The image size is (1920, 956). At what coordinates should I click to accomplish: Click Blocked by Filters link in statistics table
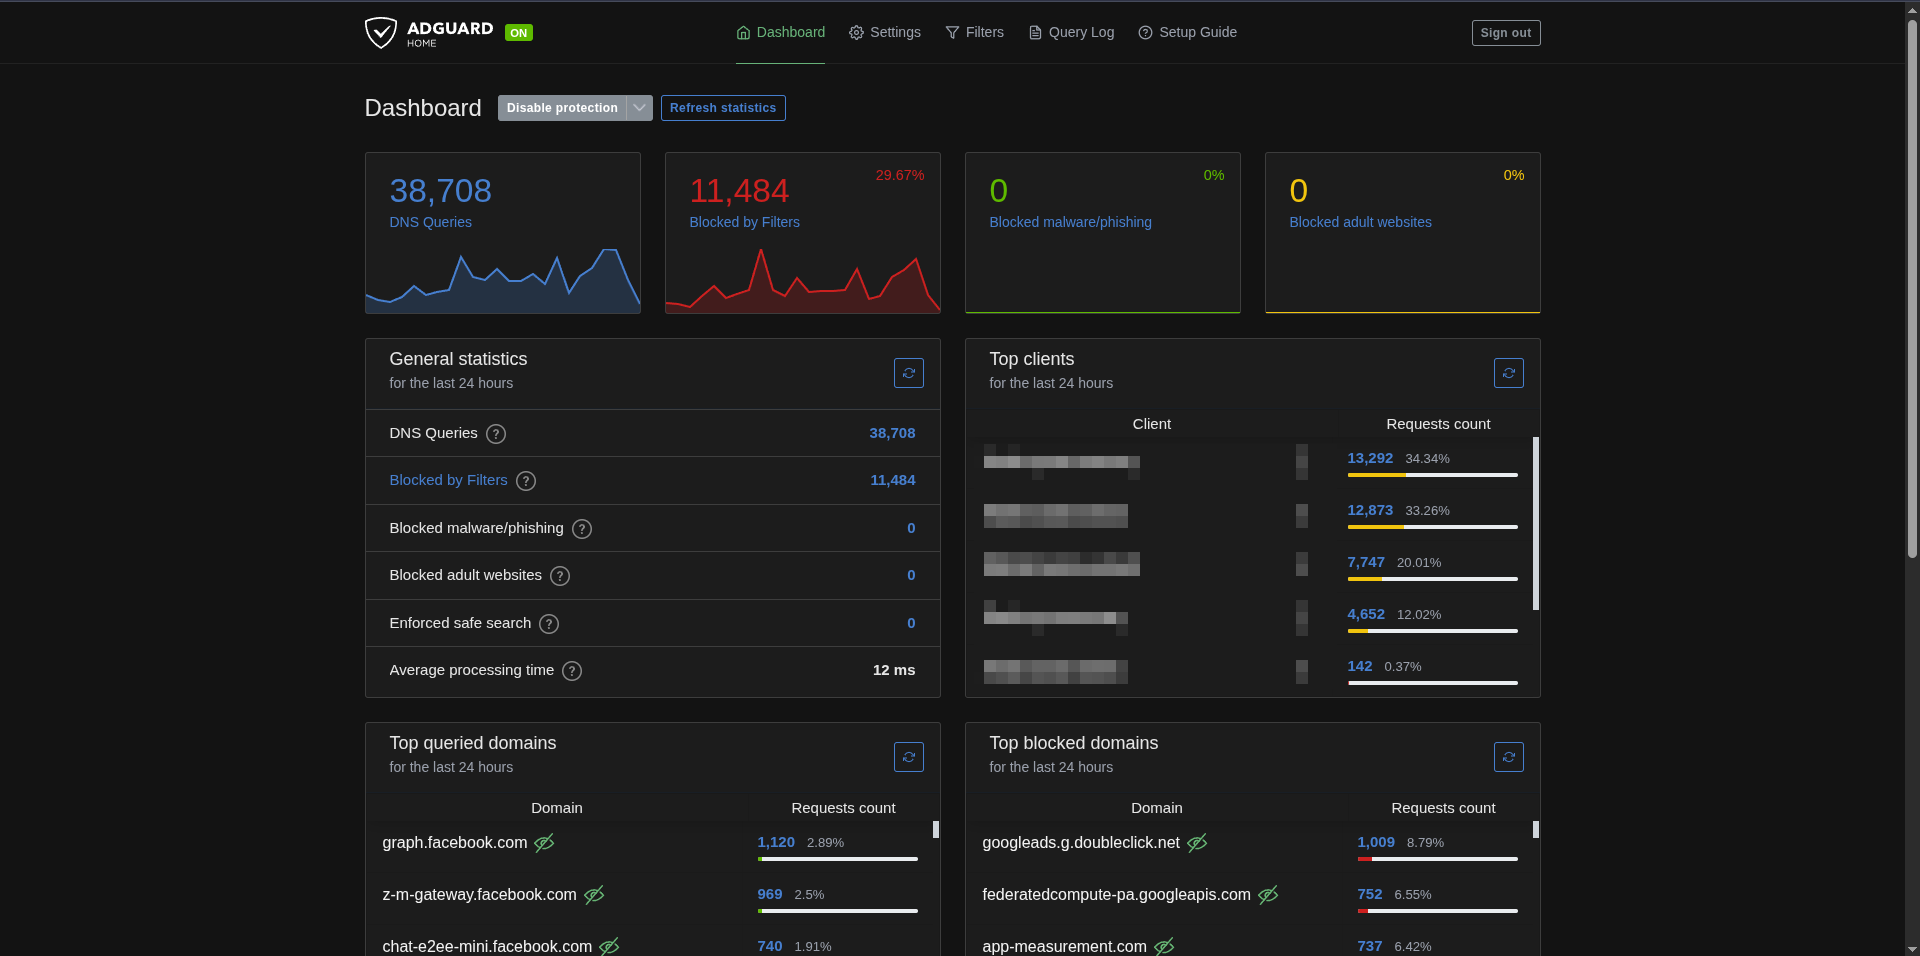point(448,480)
